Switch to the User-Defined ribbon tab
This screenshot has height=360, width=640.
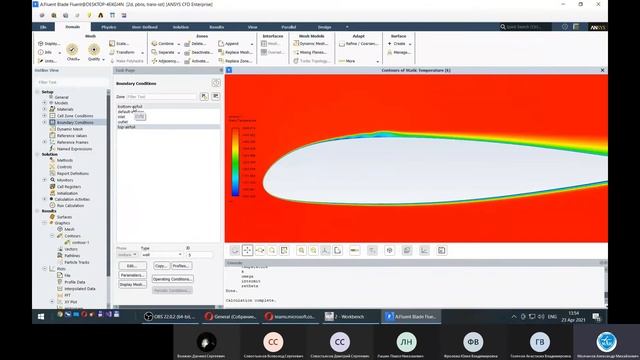click(144, 27)
